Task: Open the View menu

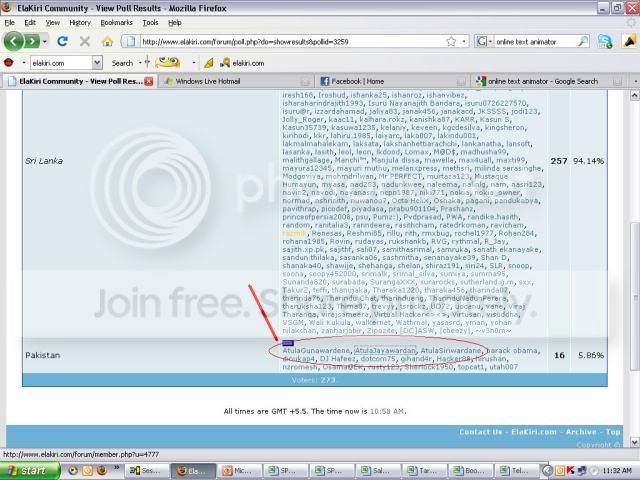Action: click(x=53, y=23)
